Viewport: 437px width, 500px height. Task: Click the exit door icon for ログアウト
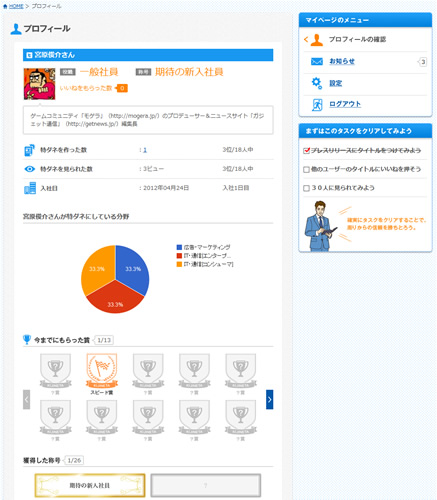point(317,105)
